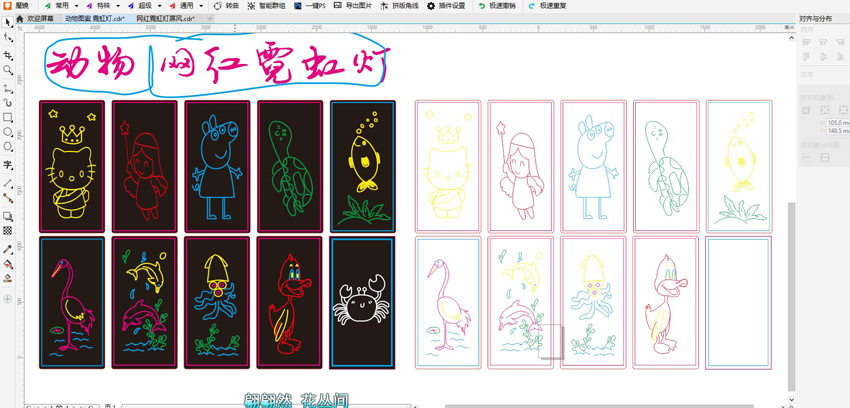Select the white crab neon panel
Image resolution: width=850 pixels, height=408 pixels.
[x=363, y=302]
